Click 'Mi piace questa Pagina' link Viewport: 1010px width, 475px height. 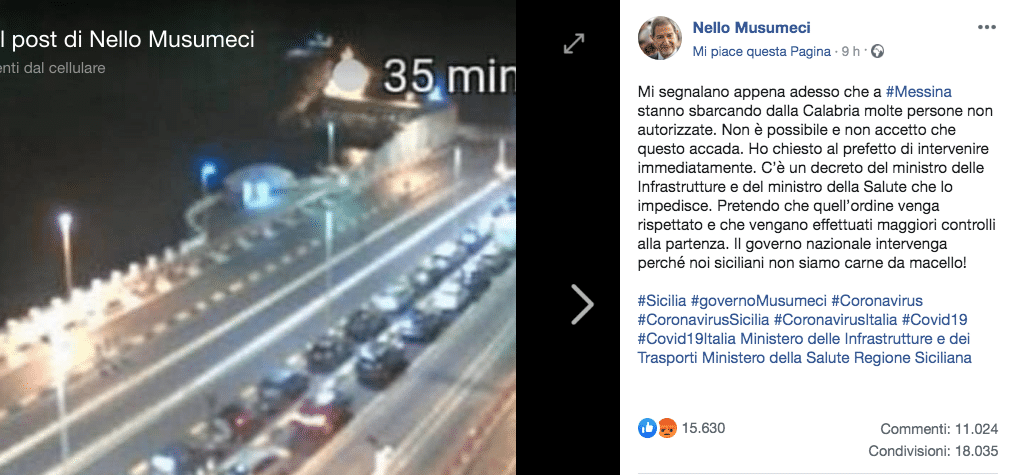(761, 52)
